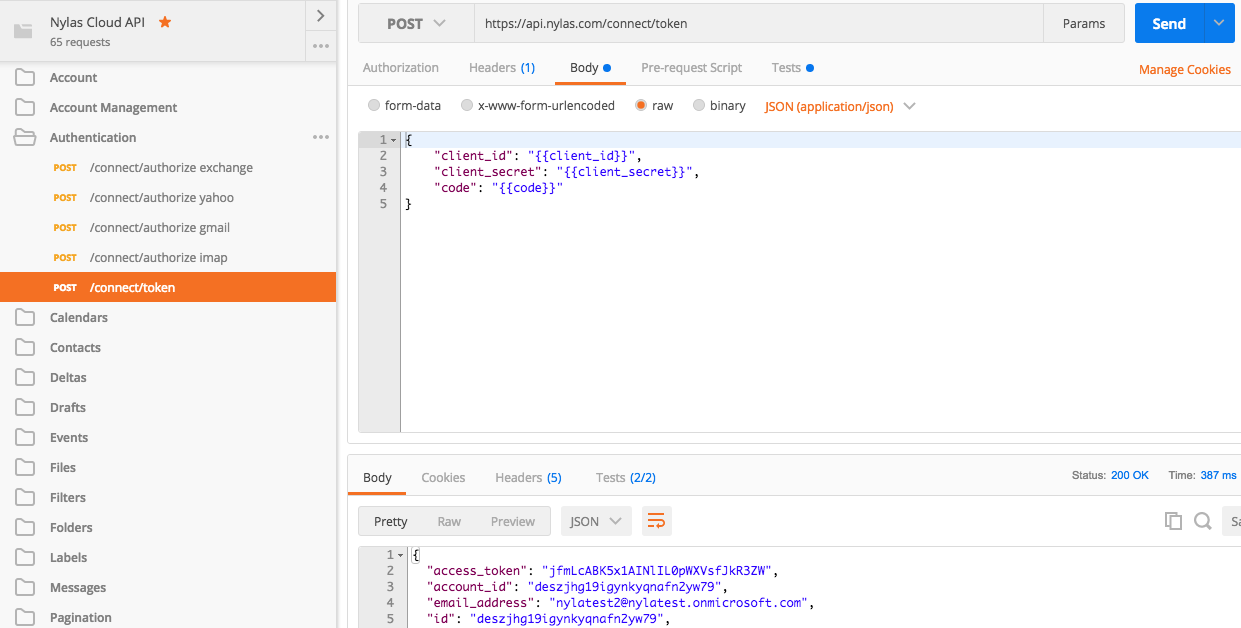Switch response view to Pretty

391,521
